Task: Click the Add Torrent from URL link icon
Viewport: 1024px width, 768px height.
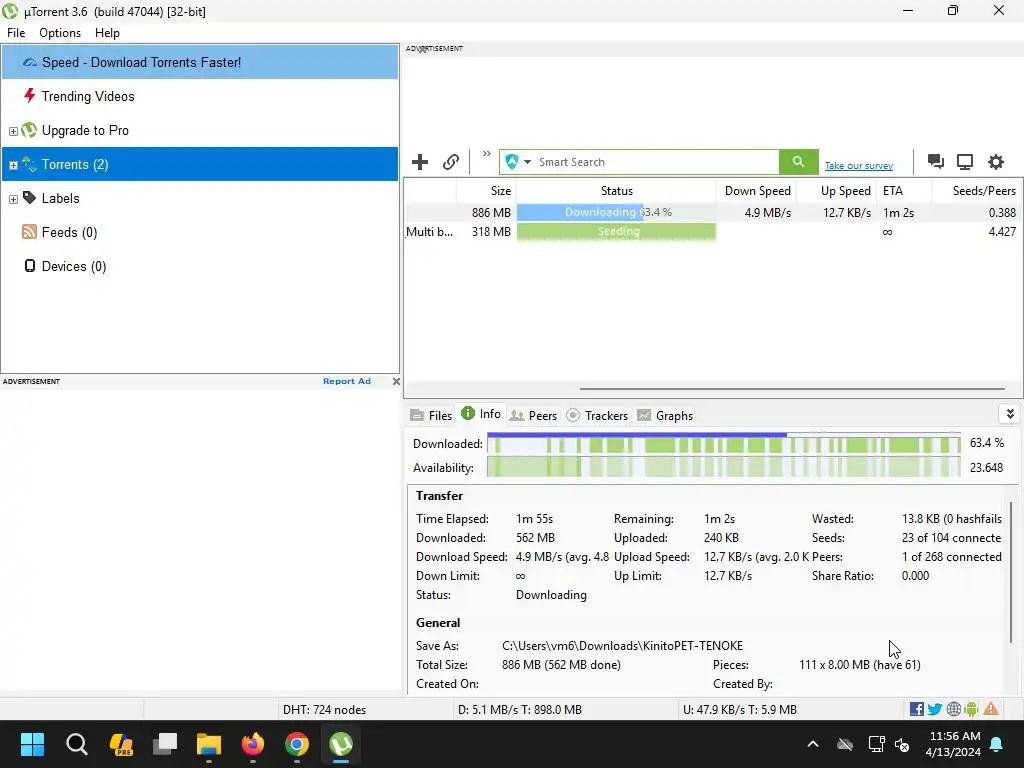Action: pos(451,162)
